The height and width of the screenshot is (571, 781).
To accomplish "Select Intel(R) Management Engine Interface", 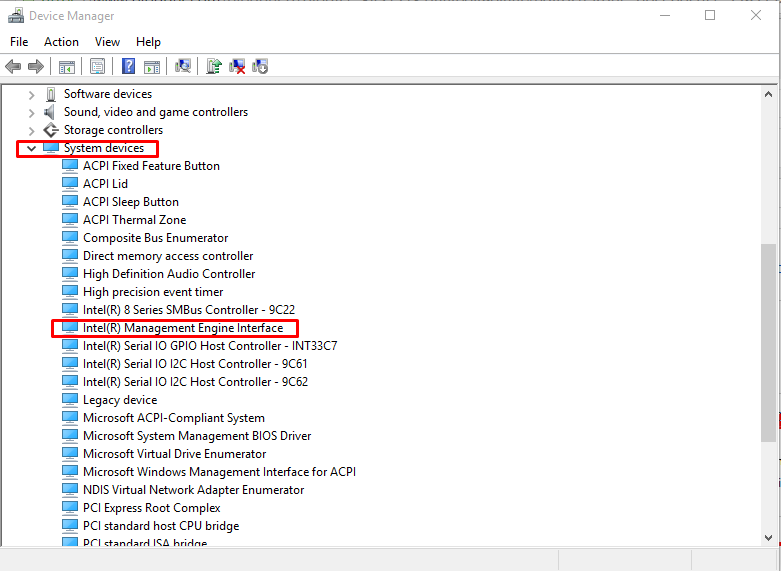I will pyautogui.click(x=183, y=328).
